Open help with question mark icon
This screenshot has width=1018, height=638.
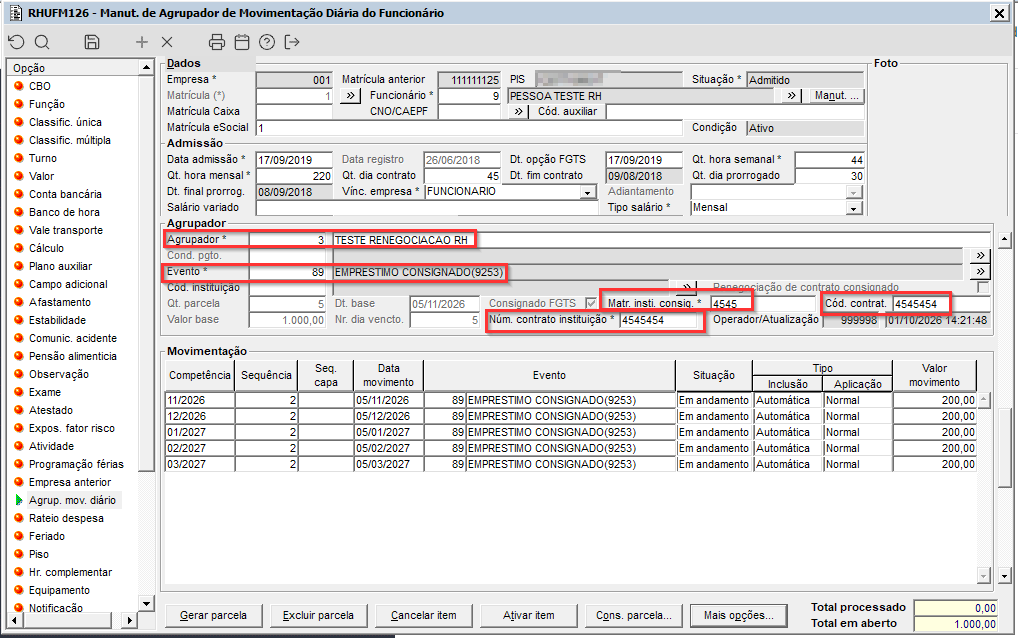point(267,42)
